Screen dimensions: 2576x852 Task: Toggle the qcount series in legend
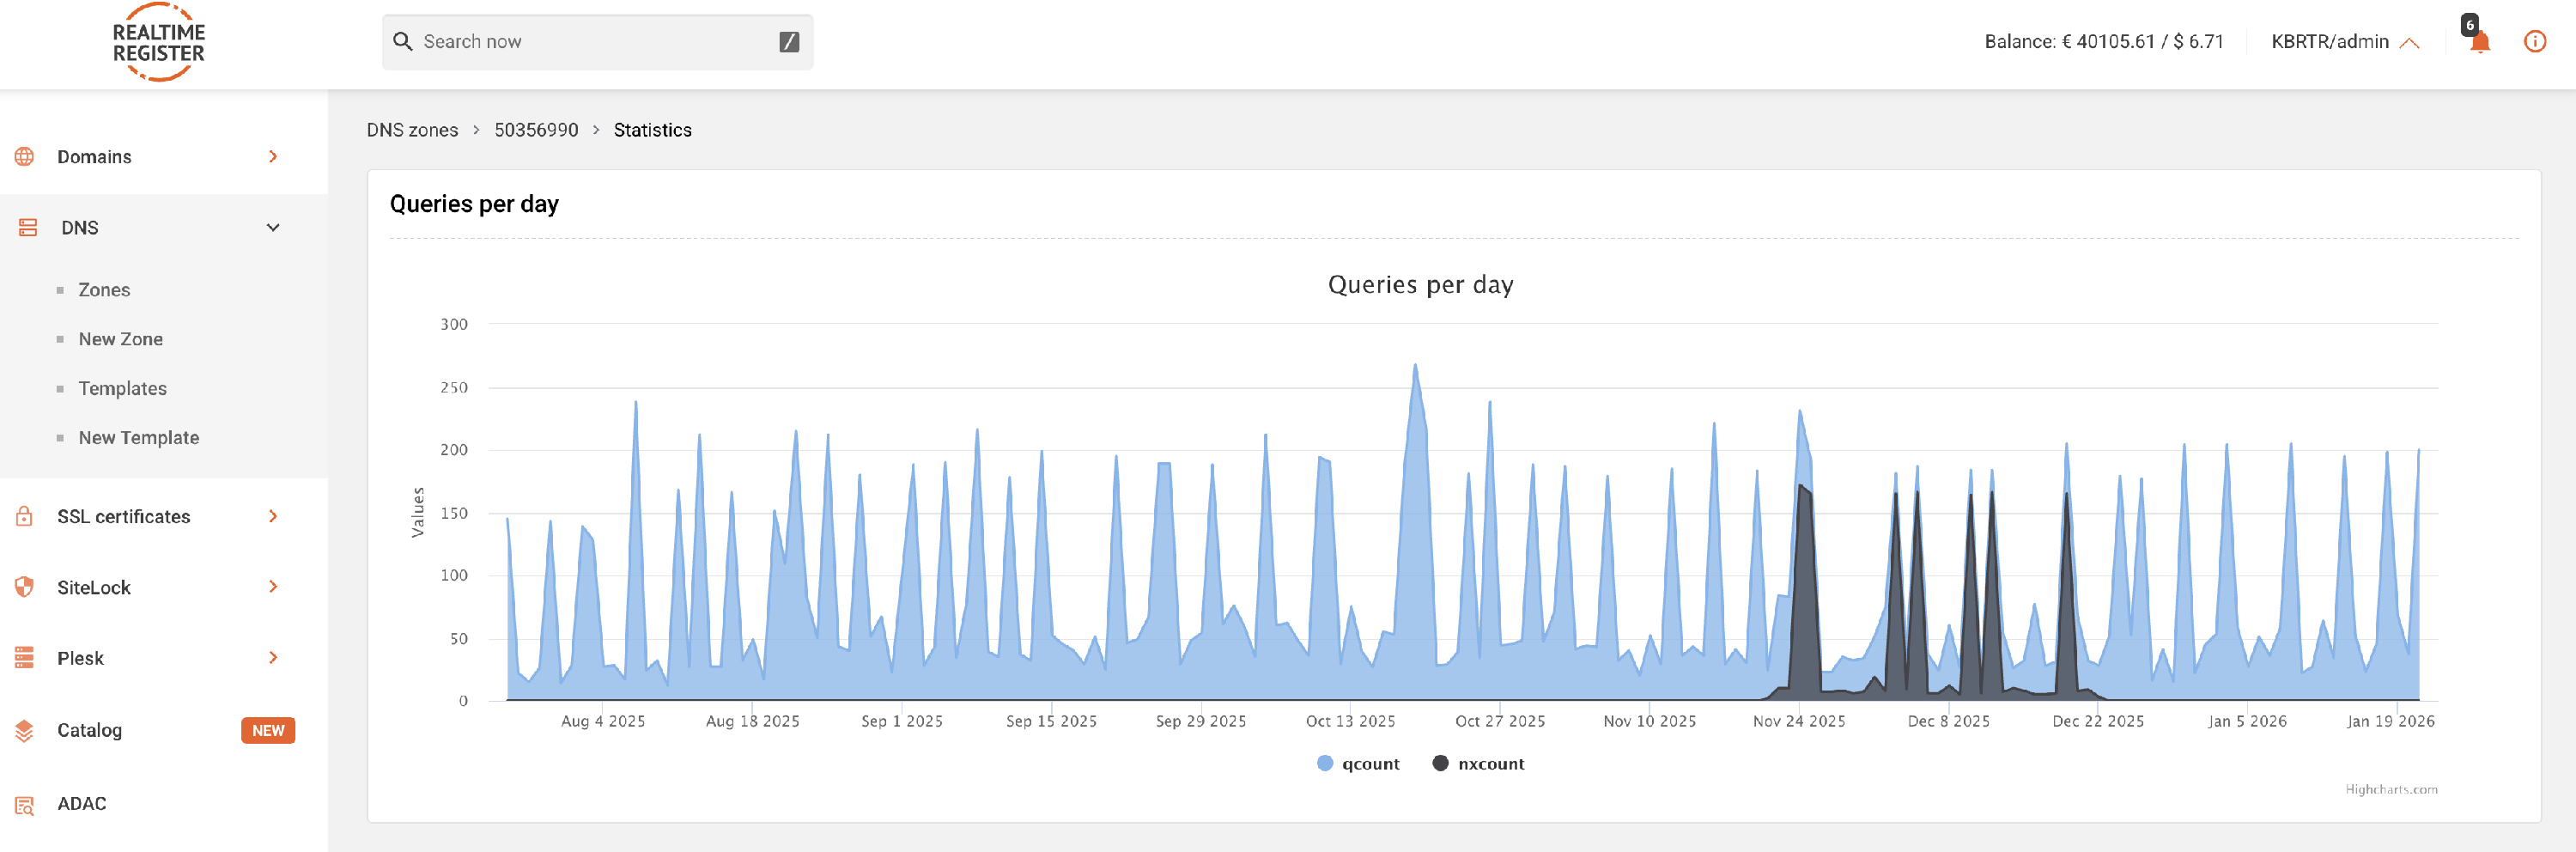click(x=1359, y=764)
